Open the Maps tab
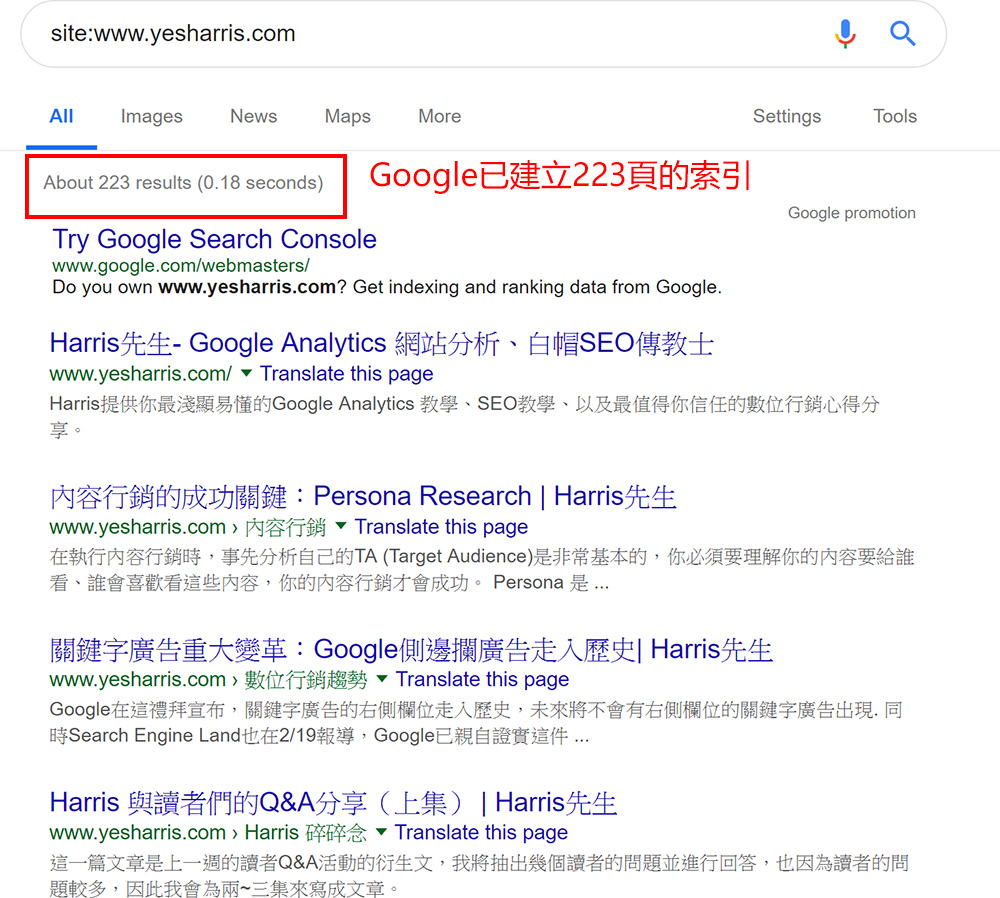Screen dimensions: 1000x898 [x=348, y=116]
